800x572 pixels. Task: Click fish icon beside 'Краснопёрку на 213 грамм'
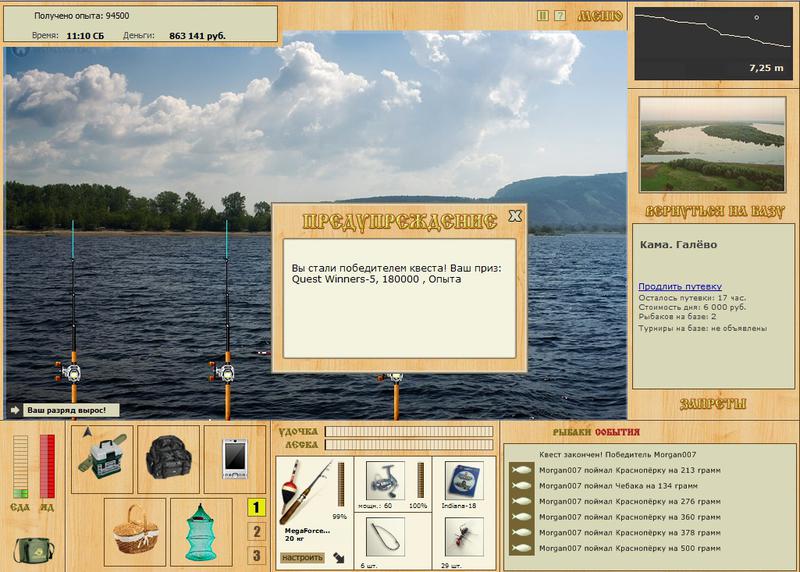click(x=521, y=470)
